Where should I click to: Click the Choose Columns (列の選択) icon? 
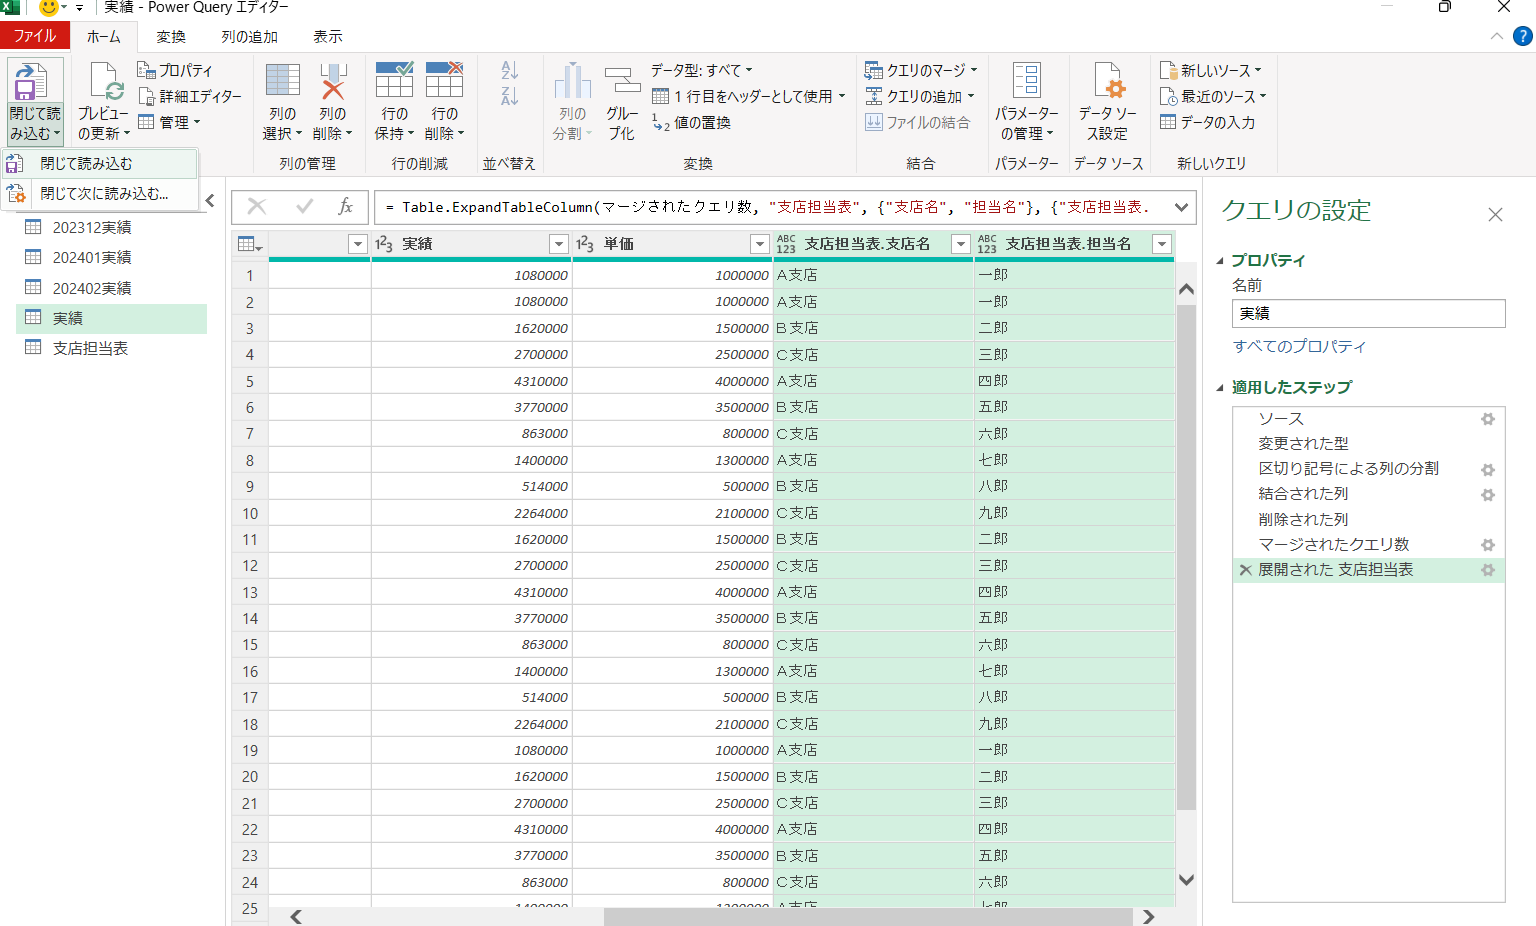tap(282, 80)
